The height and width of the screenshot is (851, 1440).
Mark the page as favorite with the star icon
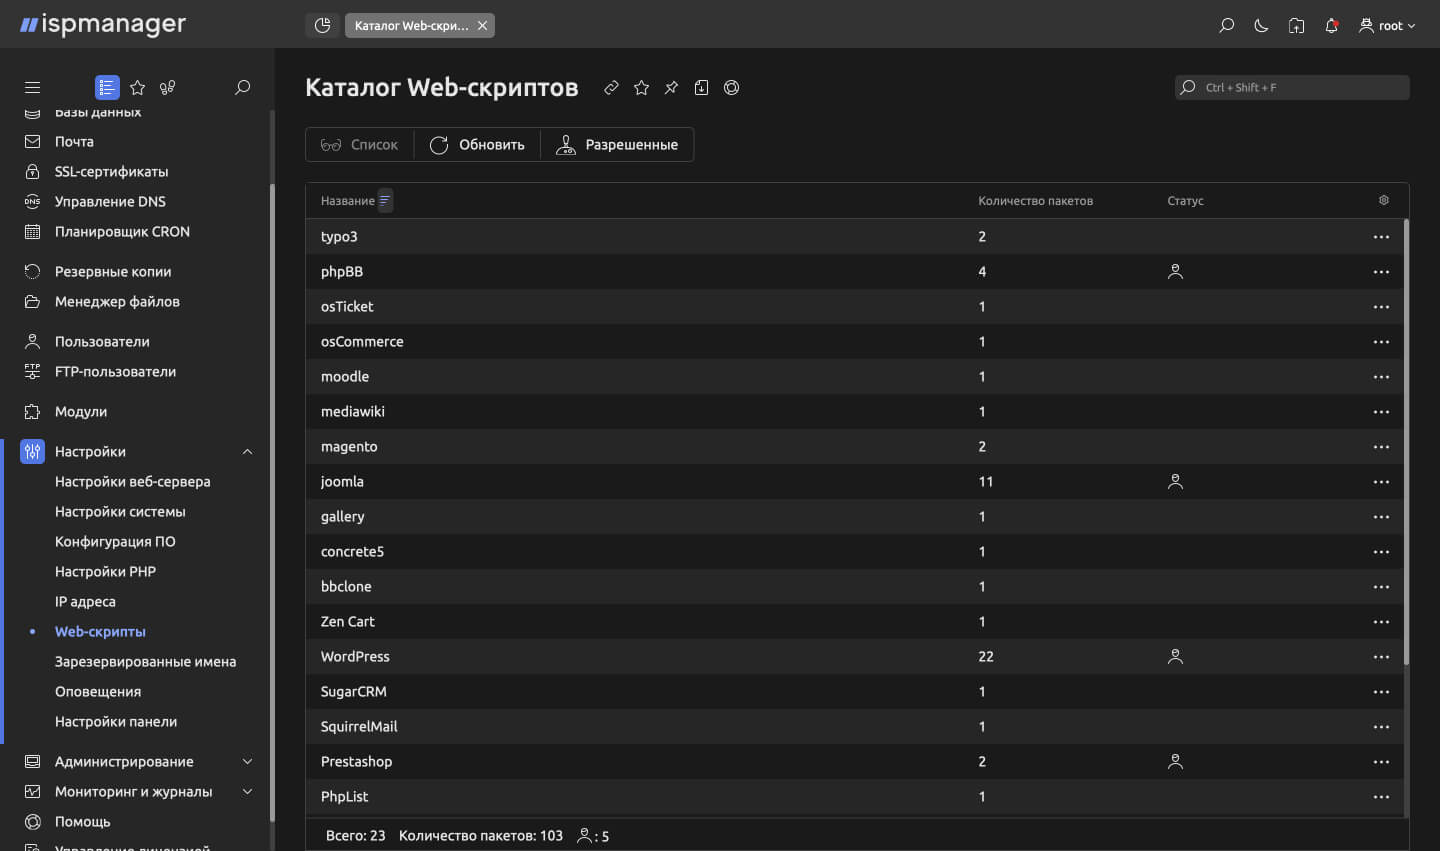coord(641,88)
